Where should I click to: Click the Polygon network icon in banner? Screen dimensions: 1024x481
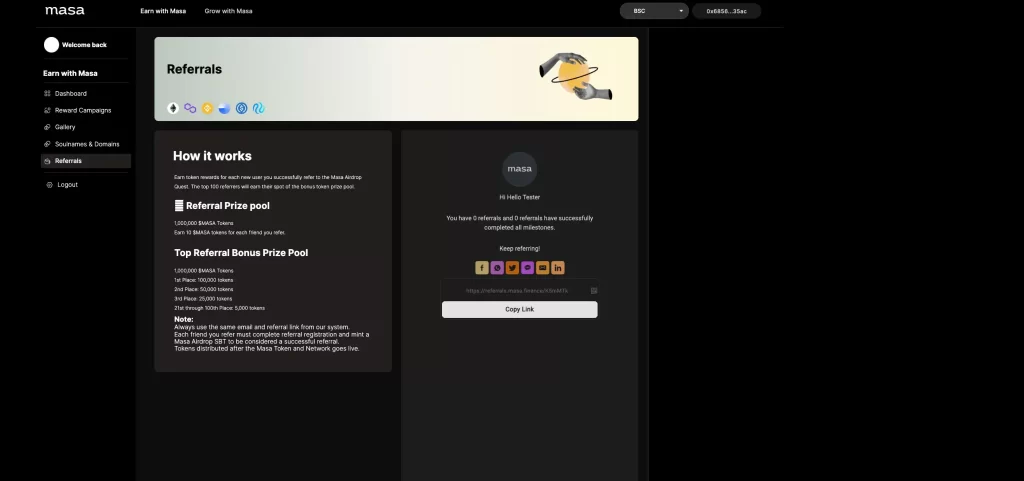(x=190, y=108)
